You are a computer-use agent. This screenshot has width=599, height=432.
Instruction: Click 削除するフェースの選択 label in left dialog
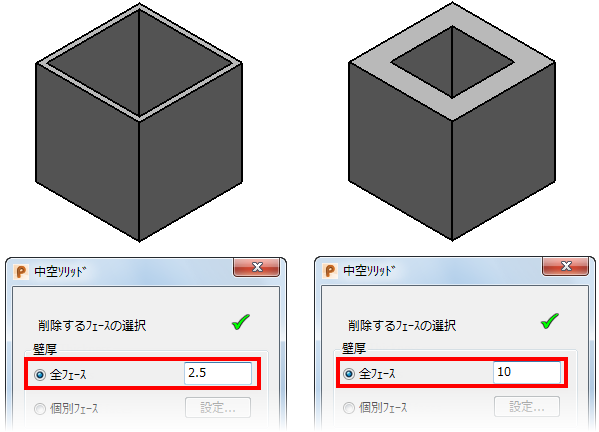click(x=92, y=326)
